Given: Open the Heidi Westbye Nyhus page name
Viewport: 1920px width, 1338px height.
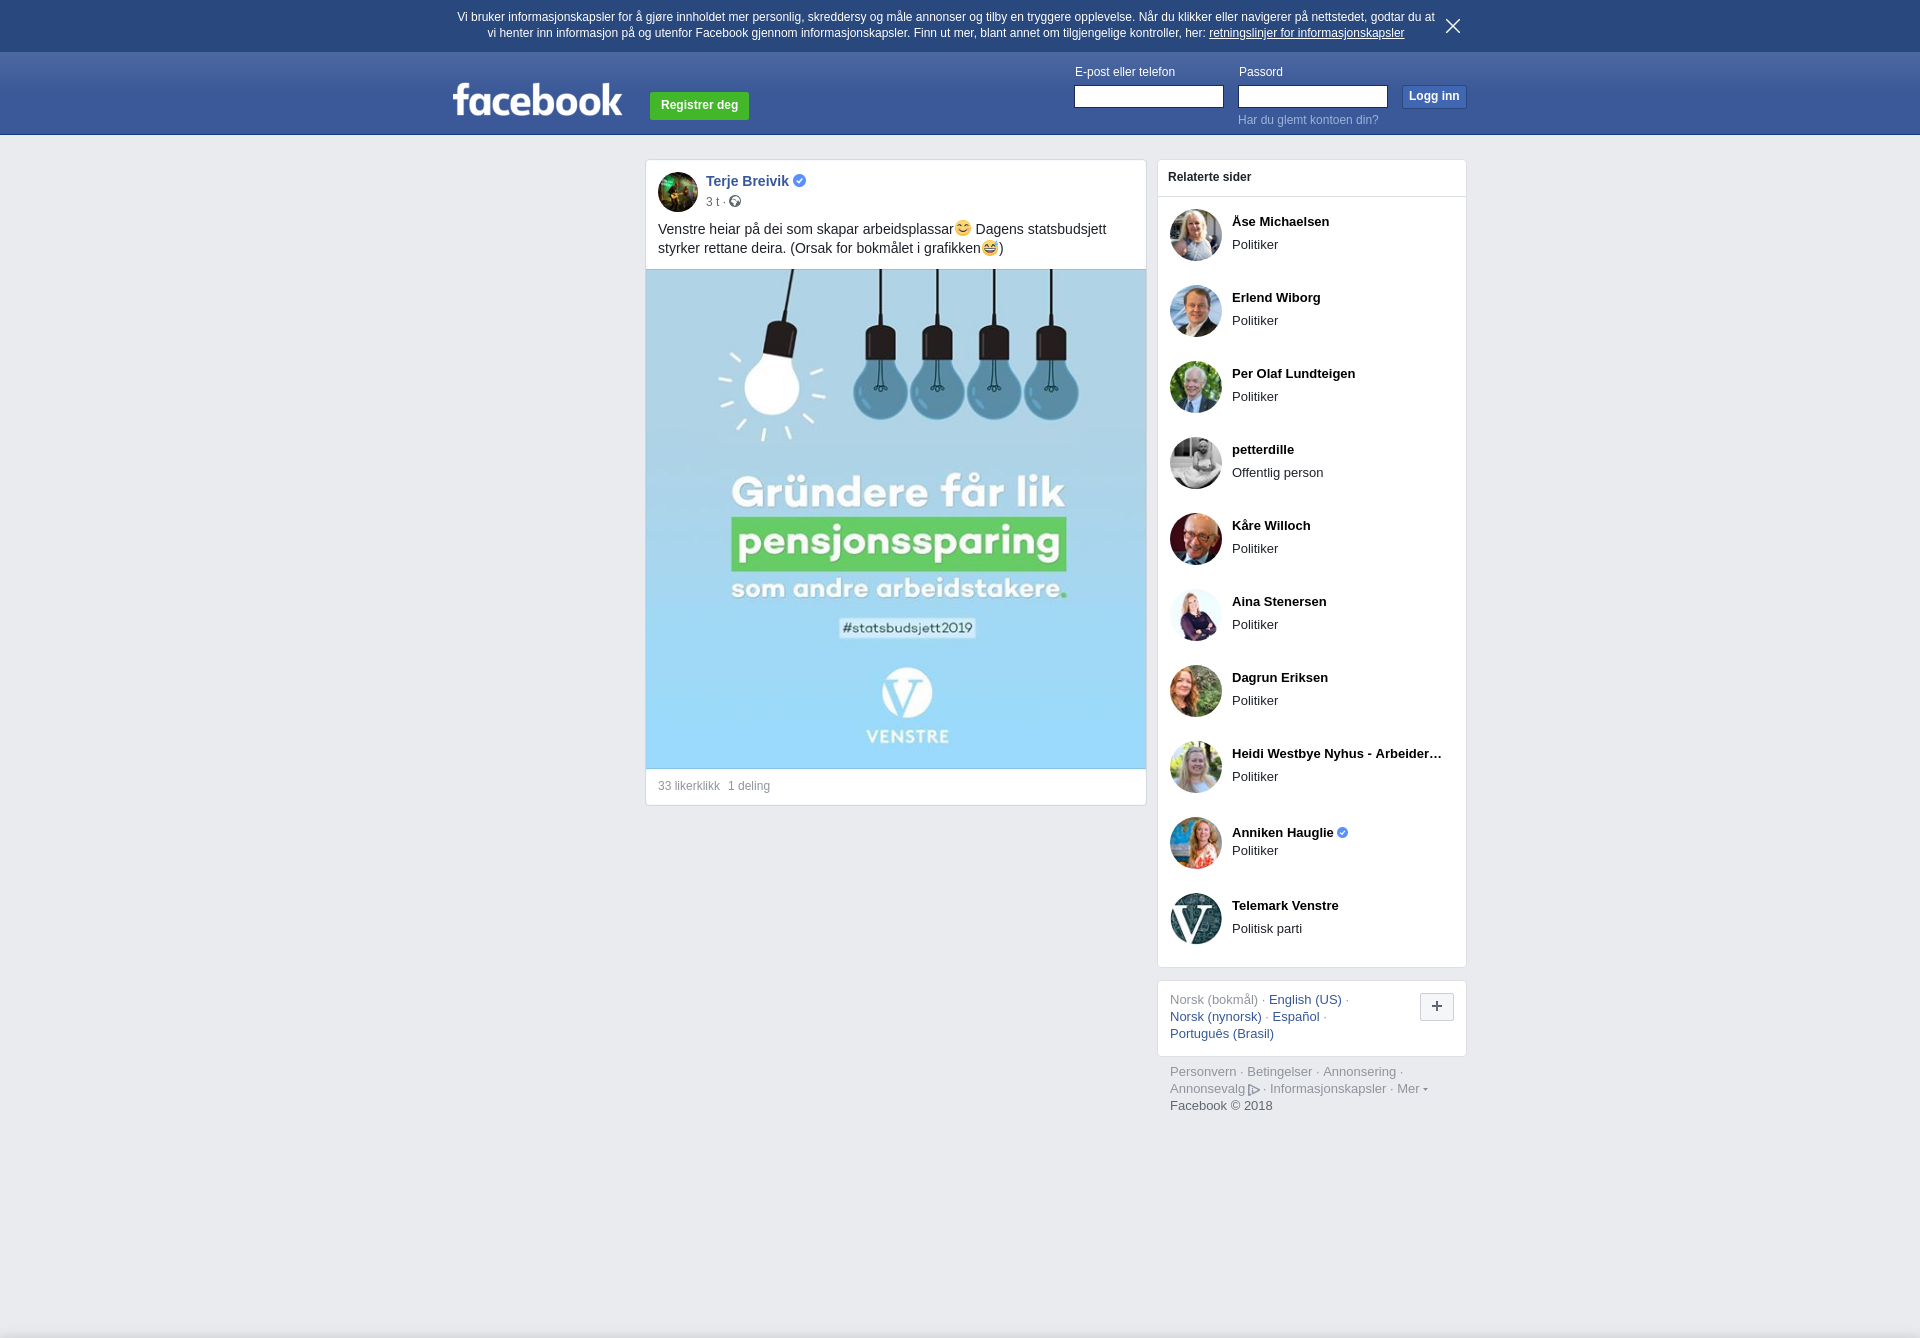Looking at the screenshot, I should point(1337,754).
